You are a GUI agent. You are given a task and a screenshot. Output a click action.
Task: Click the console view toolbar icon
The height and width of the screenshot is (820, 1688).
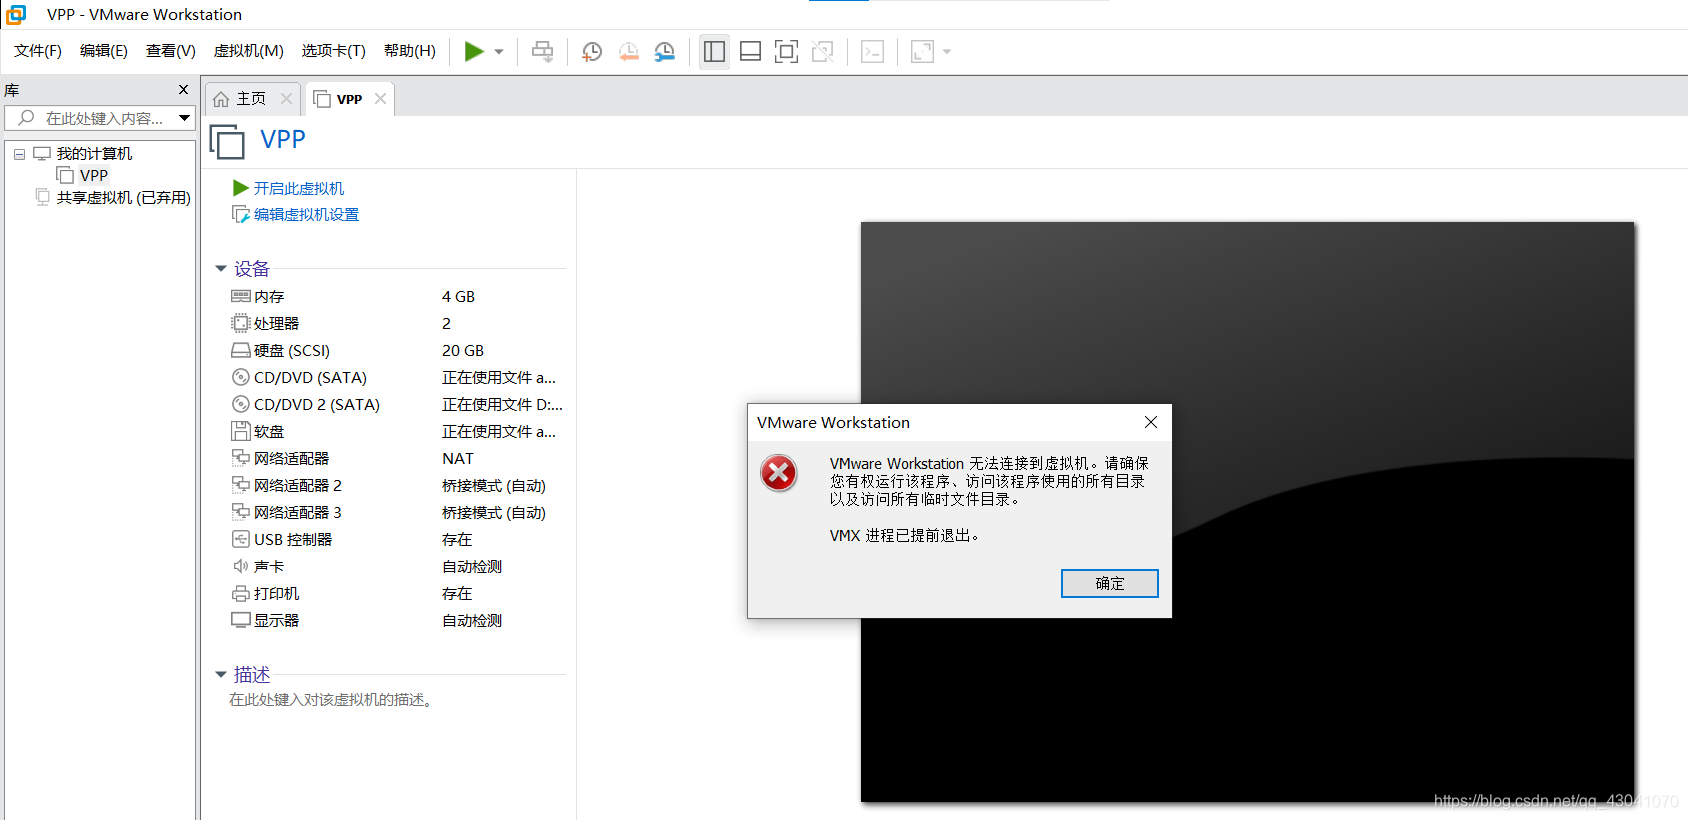click(x=872, y=51)
